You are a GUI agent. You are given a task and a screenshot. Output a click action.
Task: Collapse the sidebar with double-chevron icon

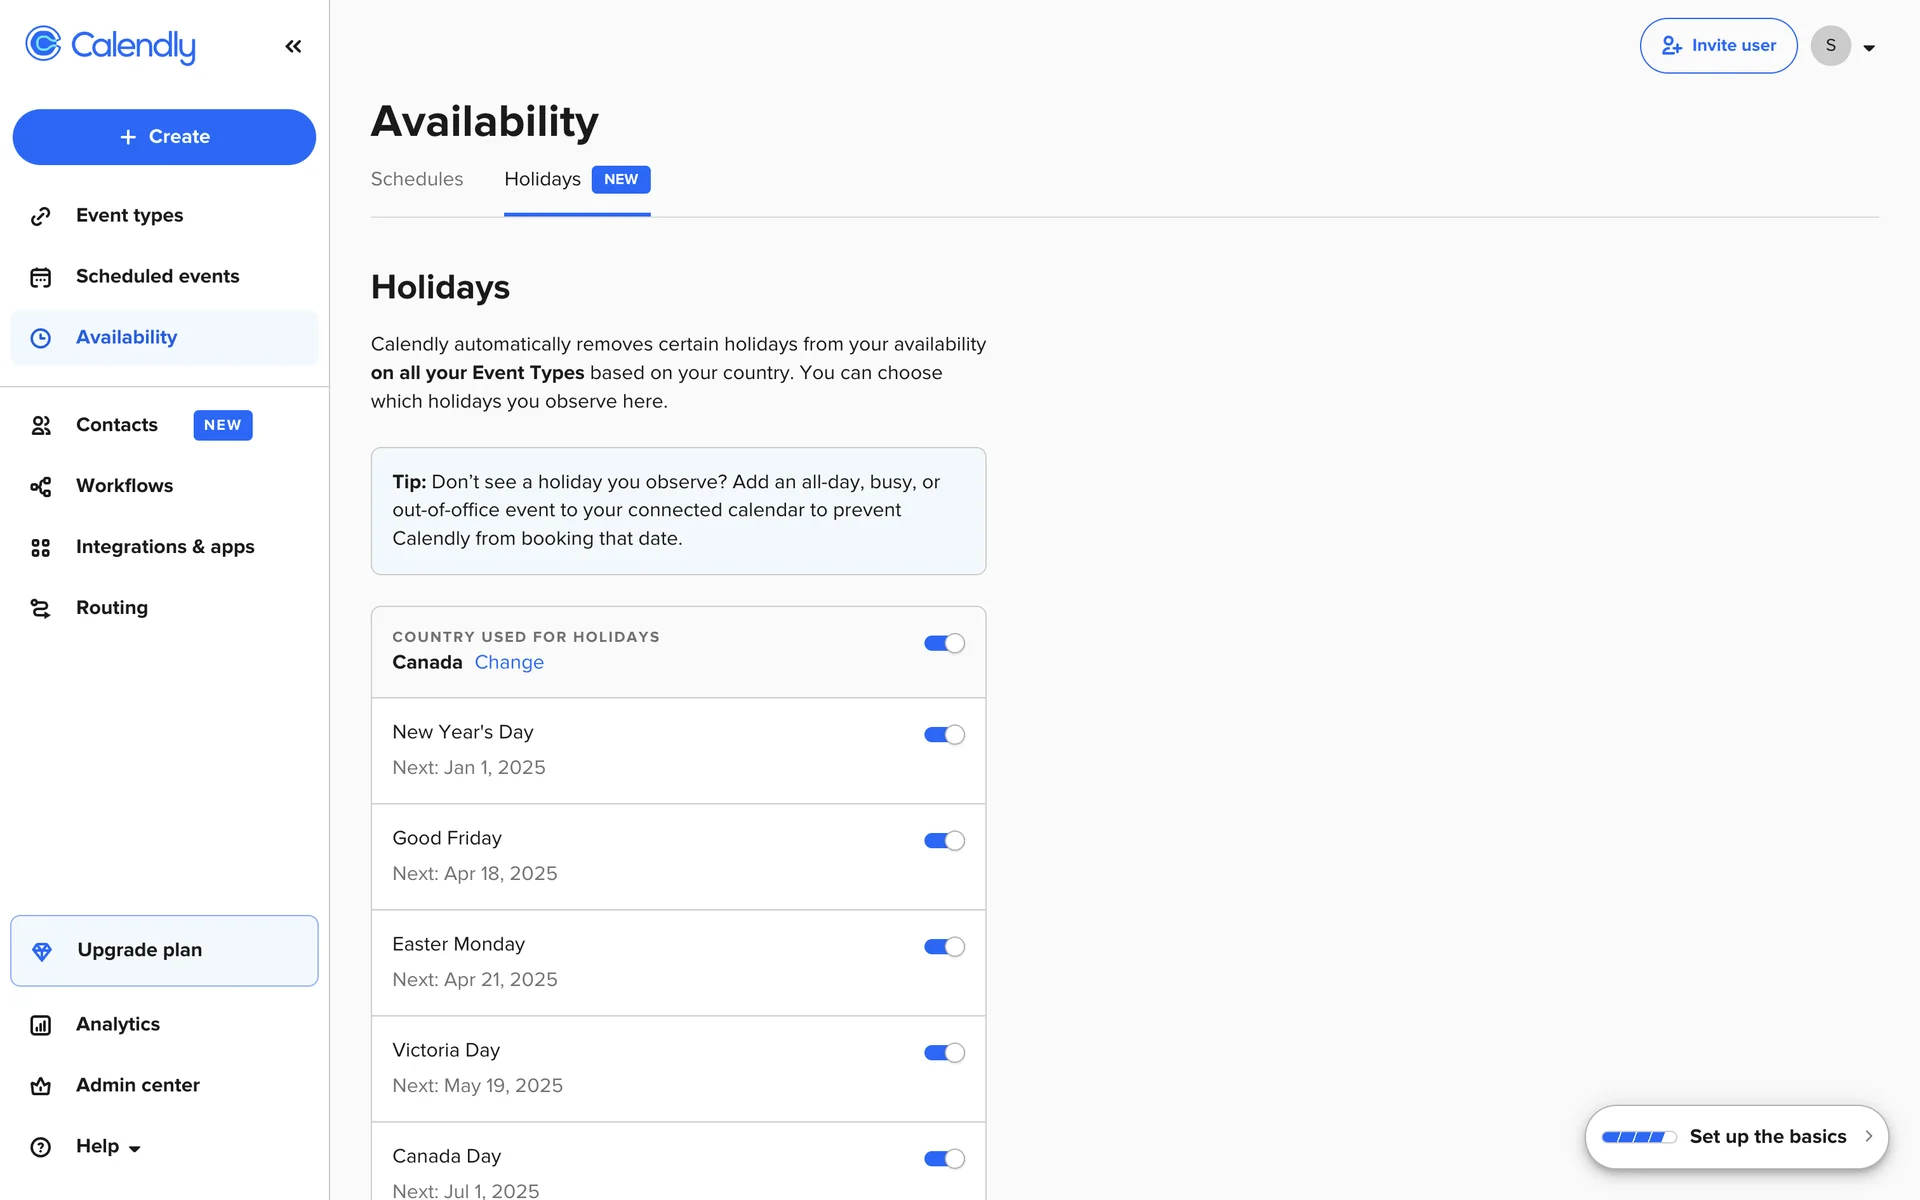(293, 46)
